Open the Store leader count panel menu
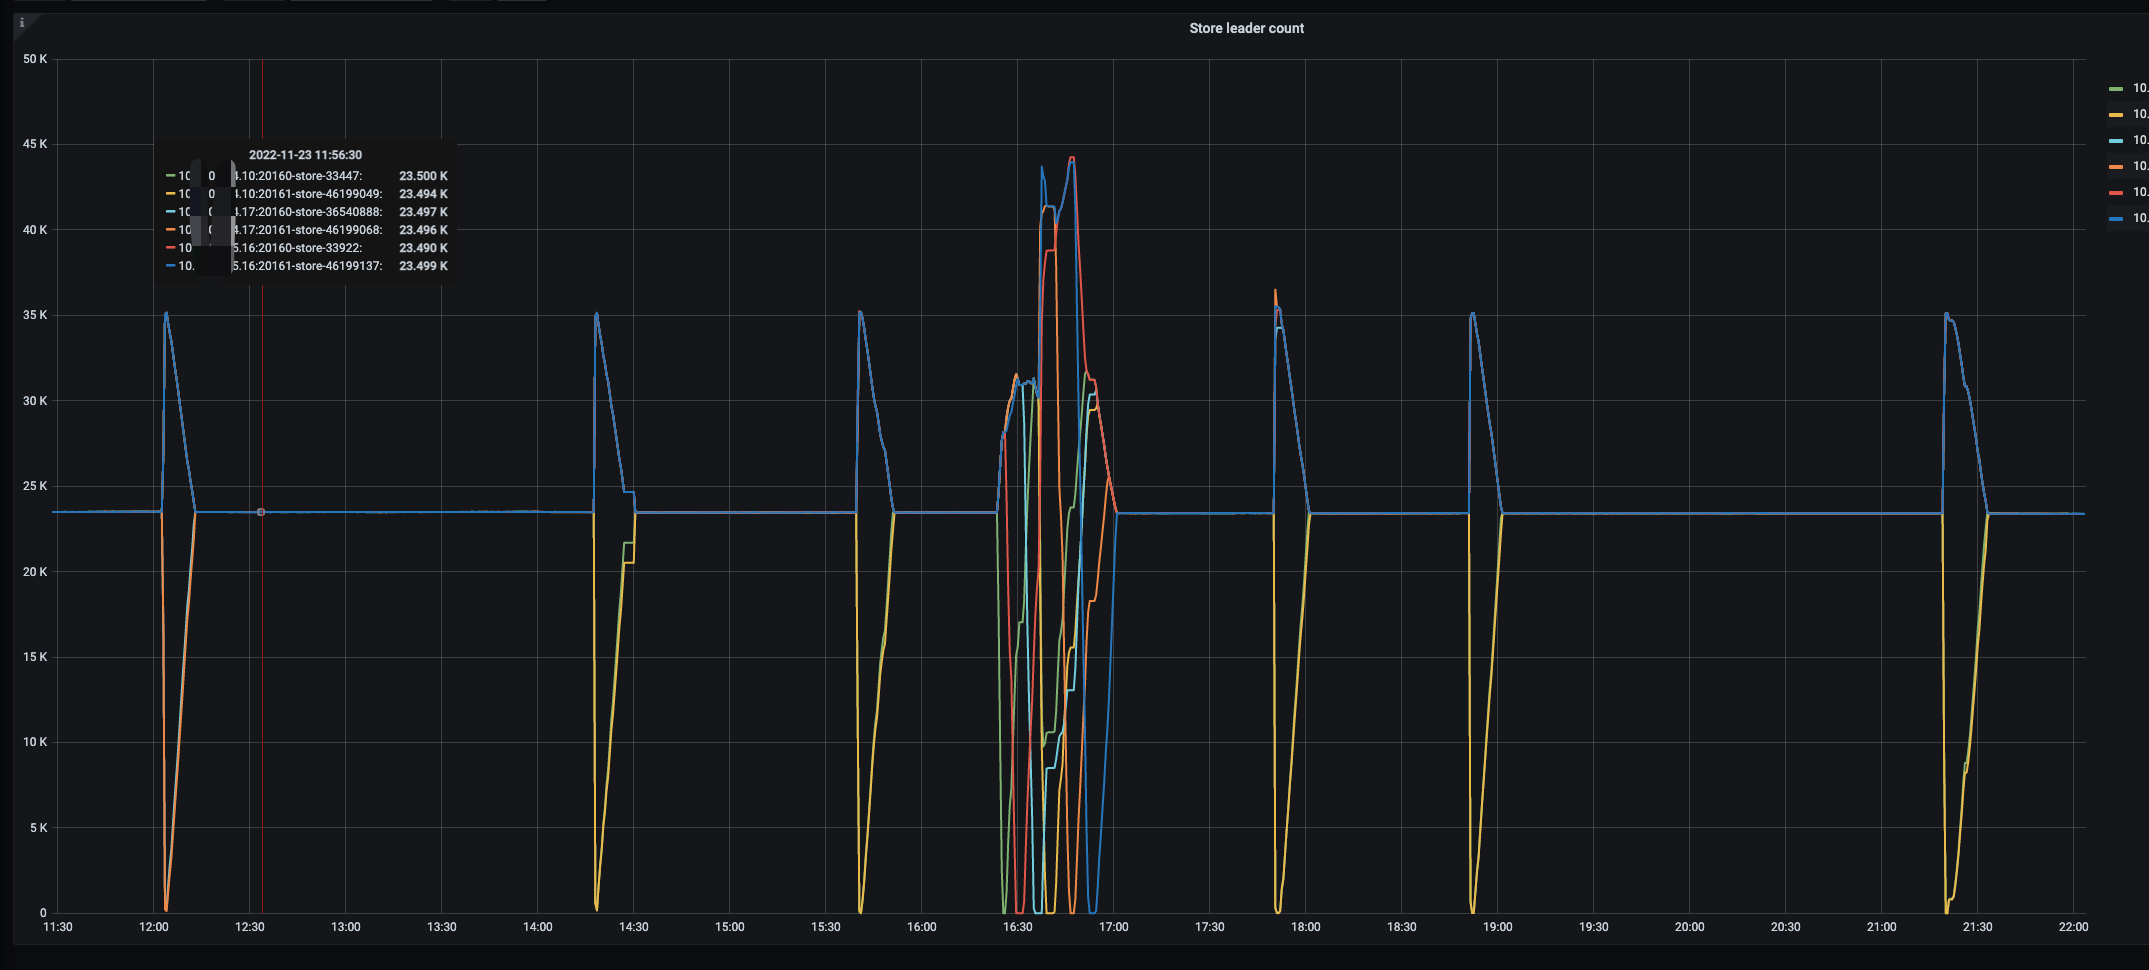 pos(1246,29)
